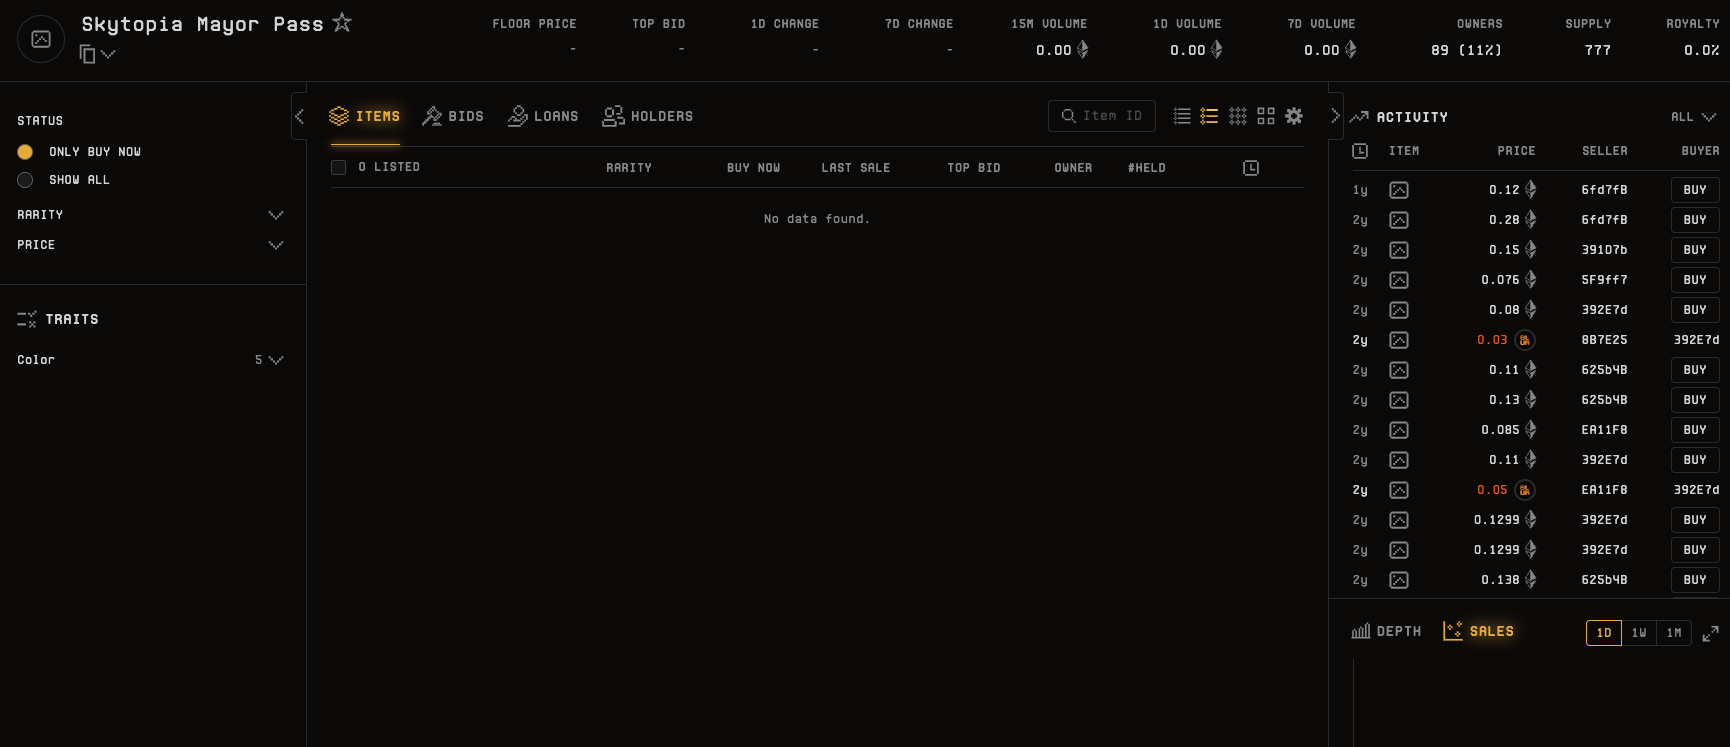Open the item image in the 0.28 row

coord(1399,220)
